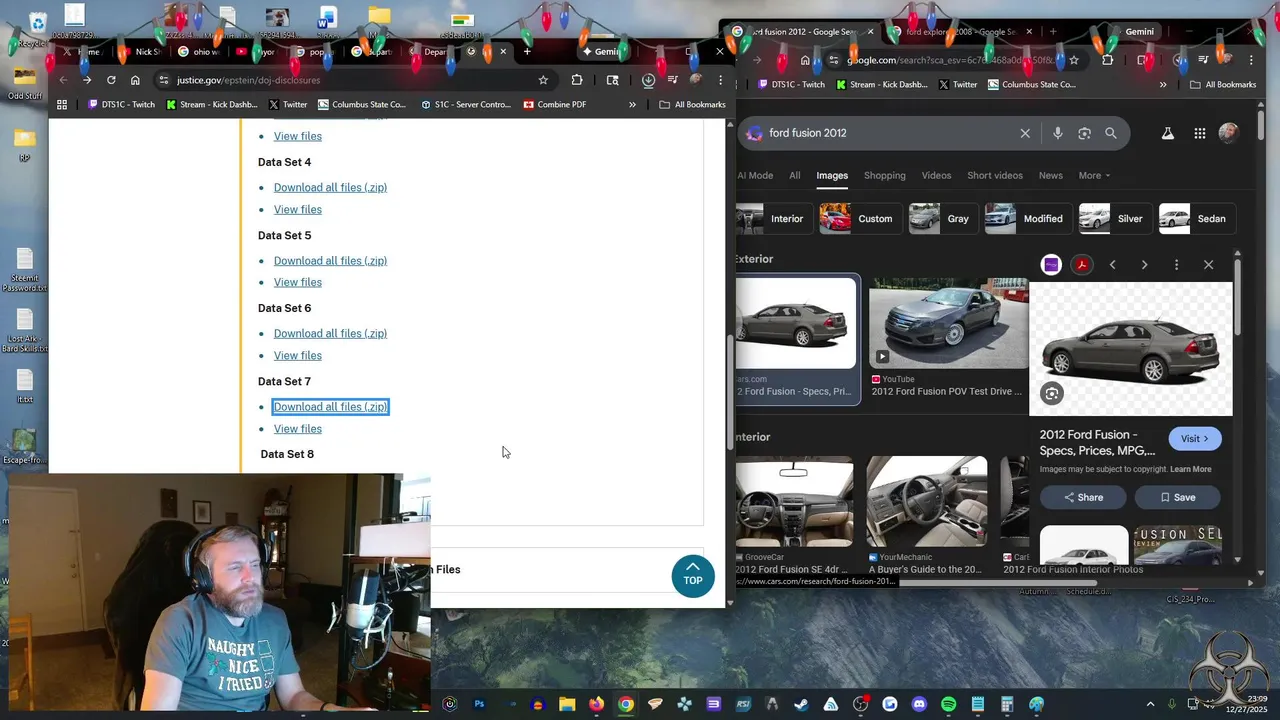Switch to the News search tab

(1051, 175)
